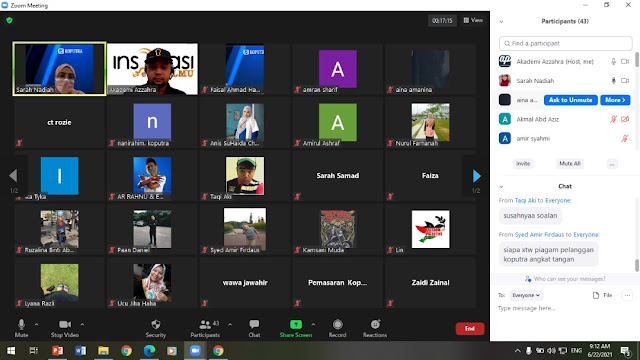Open the View layout menu

[x=473, y=20]
